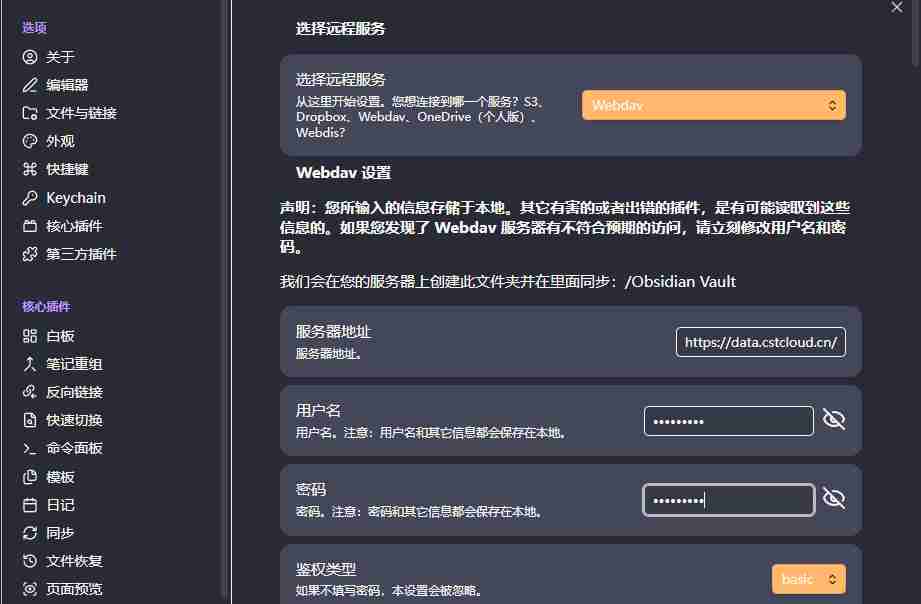Click the 编辑器 pencil icon
This screenshot has height=604, width=921.
pyautogui.click(x=30, y=85)
